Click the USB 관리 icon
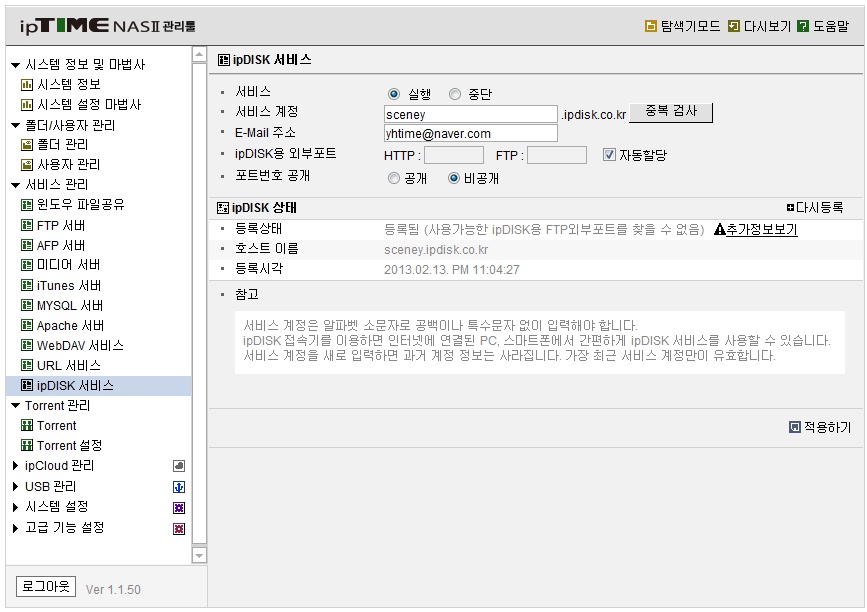The height and width of the screenshot is (612, 867). 179,487
